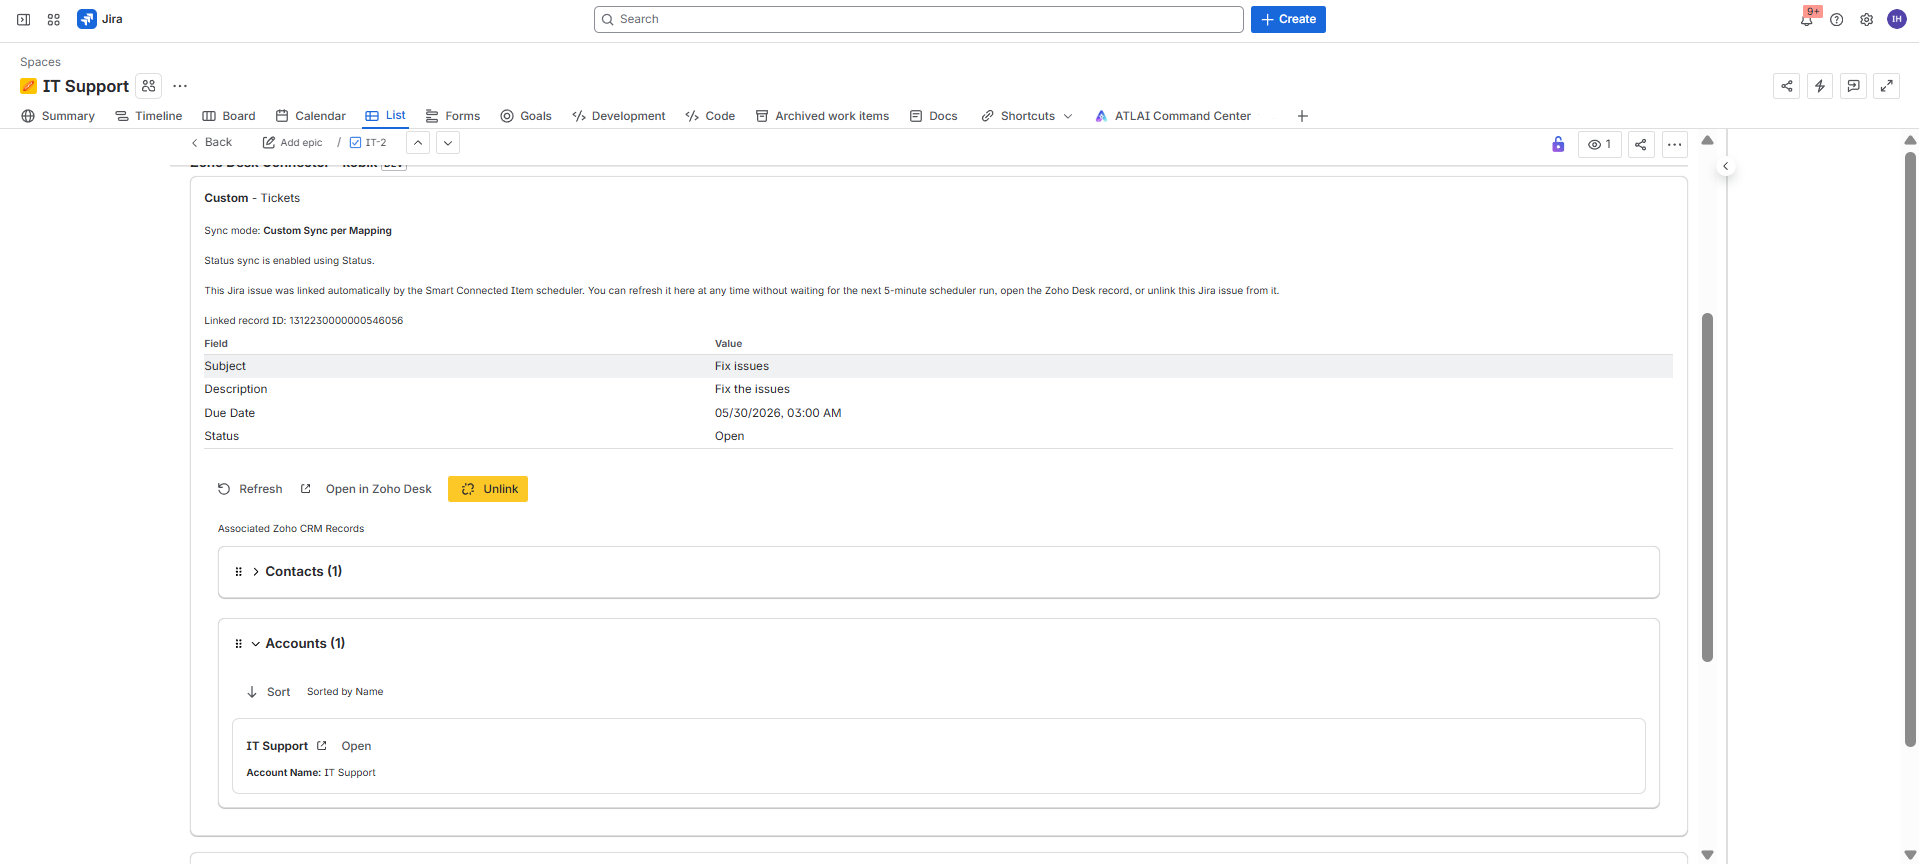Click Open in Zoho Desk
1919x864 pixels.
(x=366, y=489)
